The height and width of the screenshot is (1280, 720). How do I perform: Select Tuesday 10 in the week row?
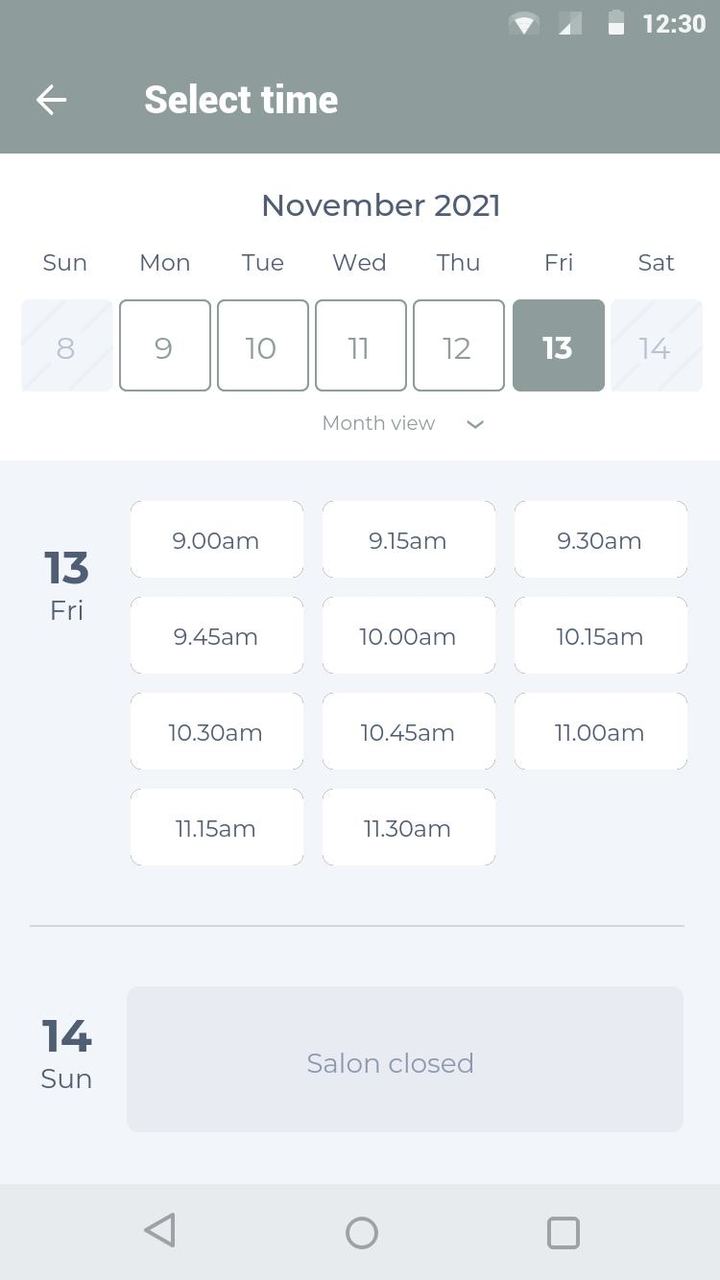coord(262,346)
